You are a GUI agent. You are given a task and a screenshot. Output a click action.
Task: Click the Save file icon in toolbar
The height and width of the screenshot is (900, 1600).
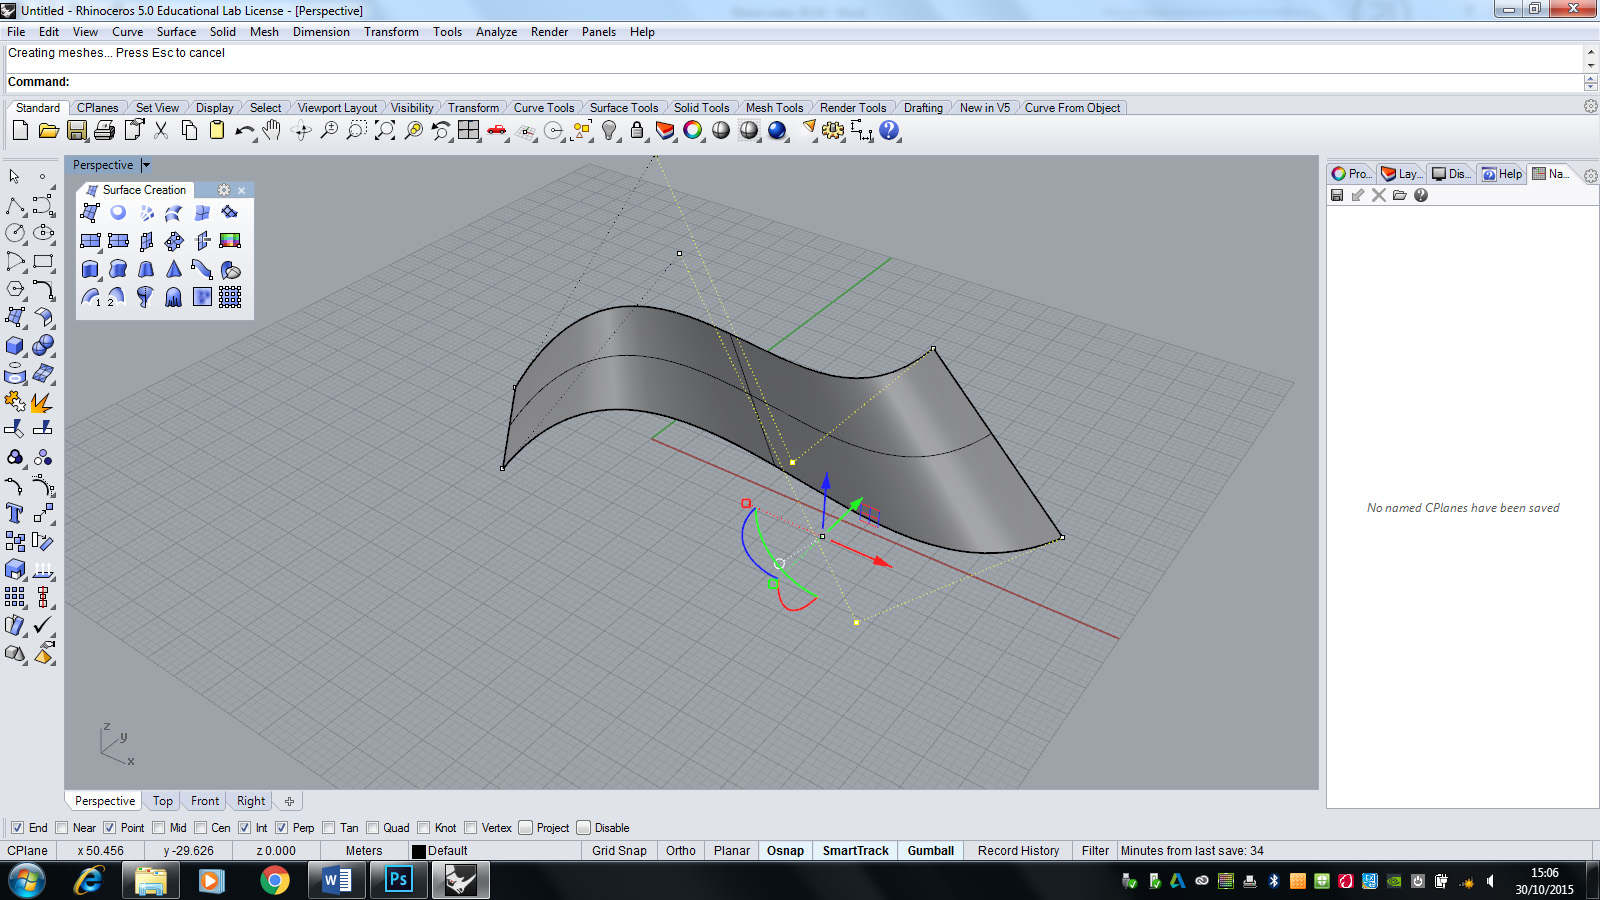[77, 131]
